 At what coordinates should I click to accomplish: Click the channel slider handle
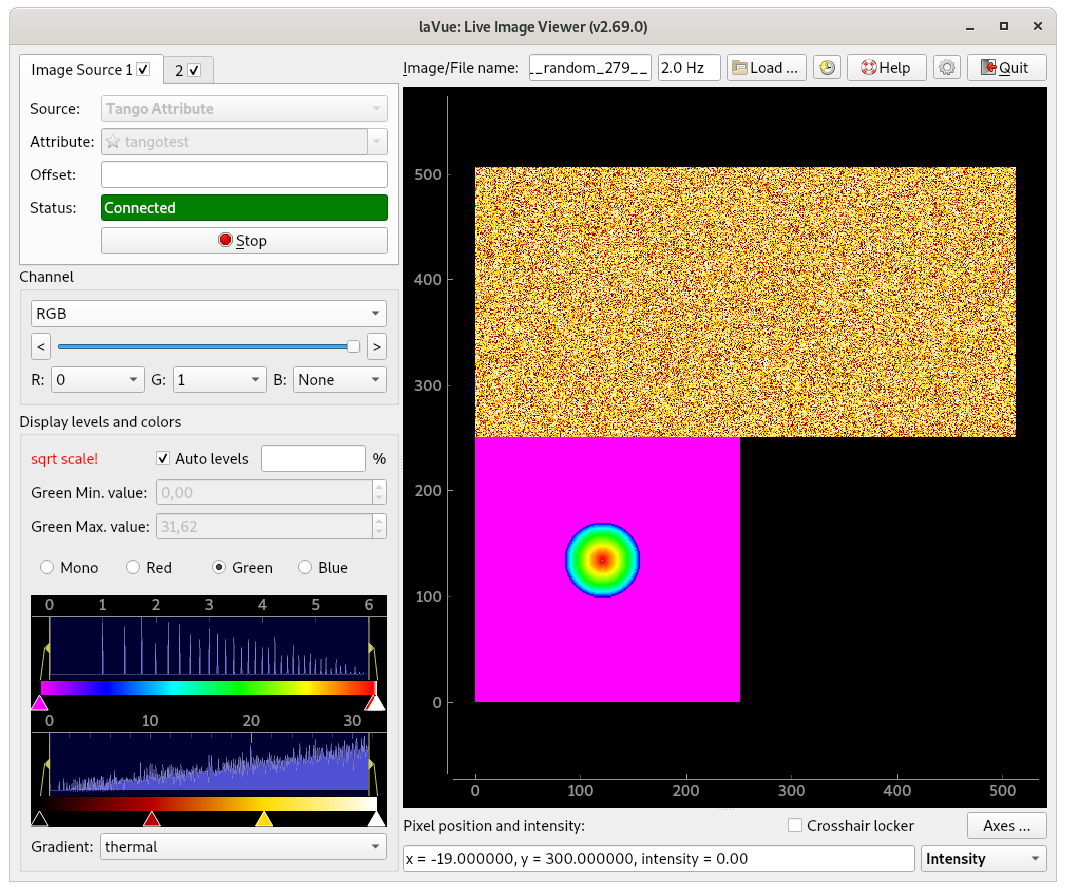coord(353,347)
